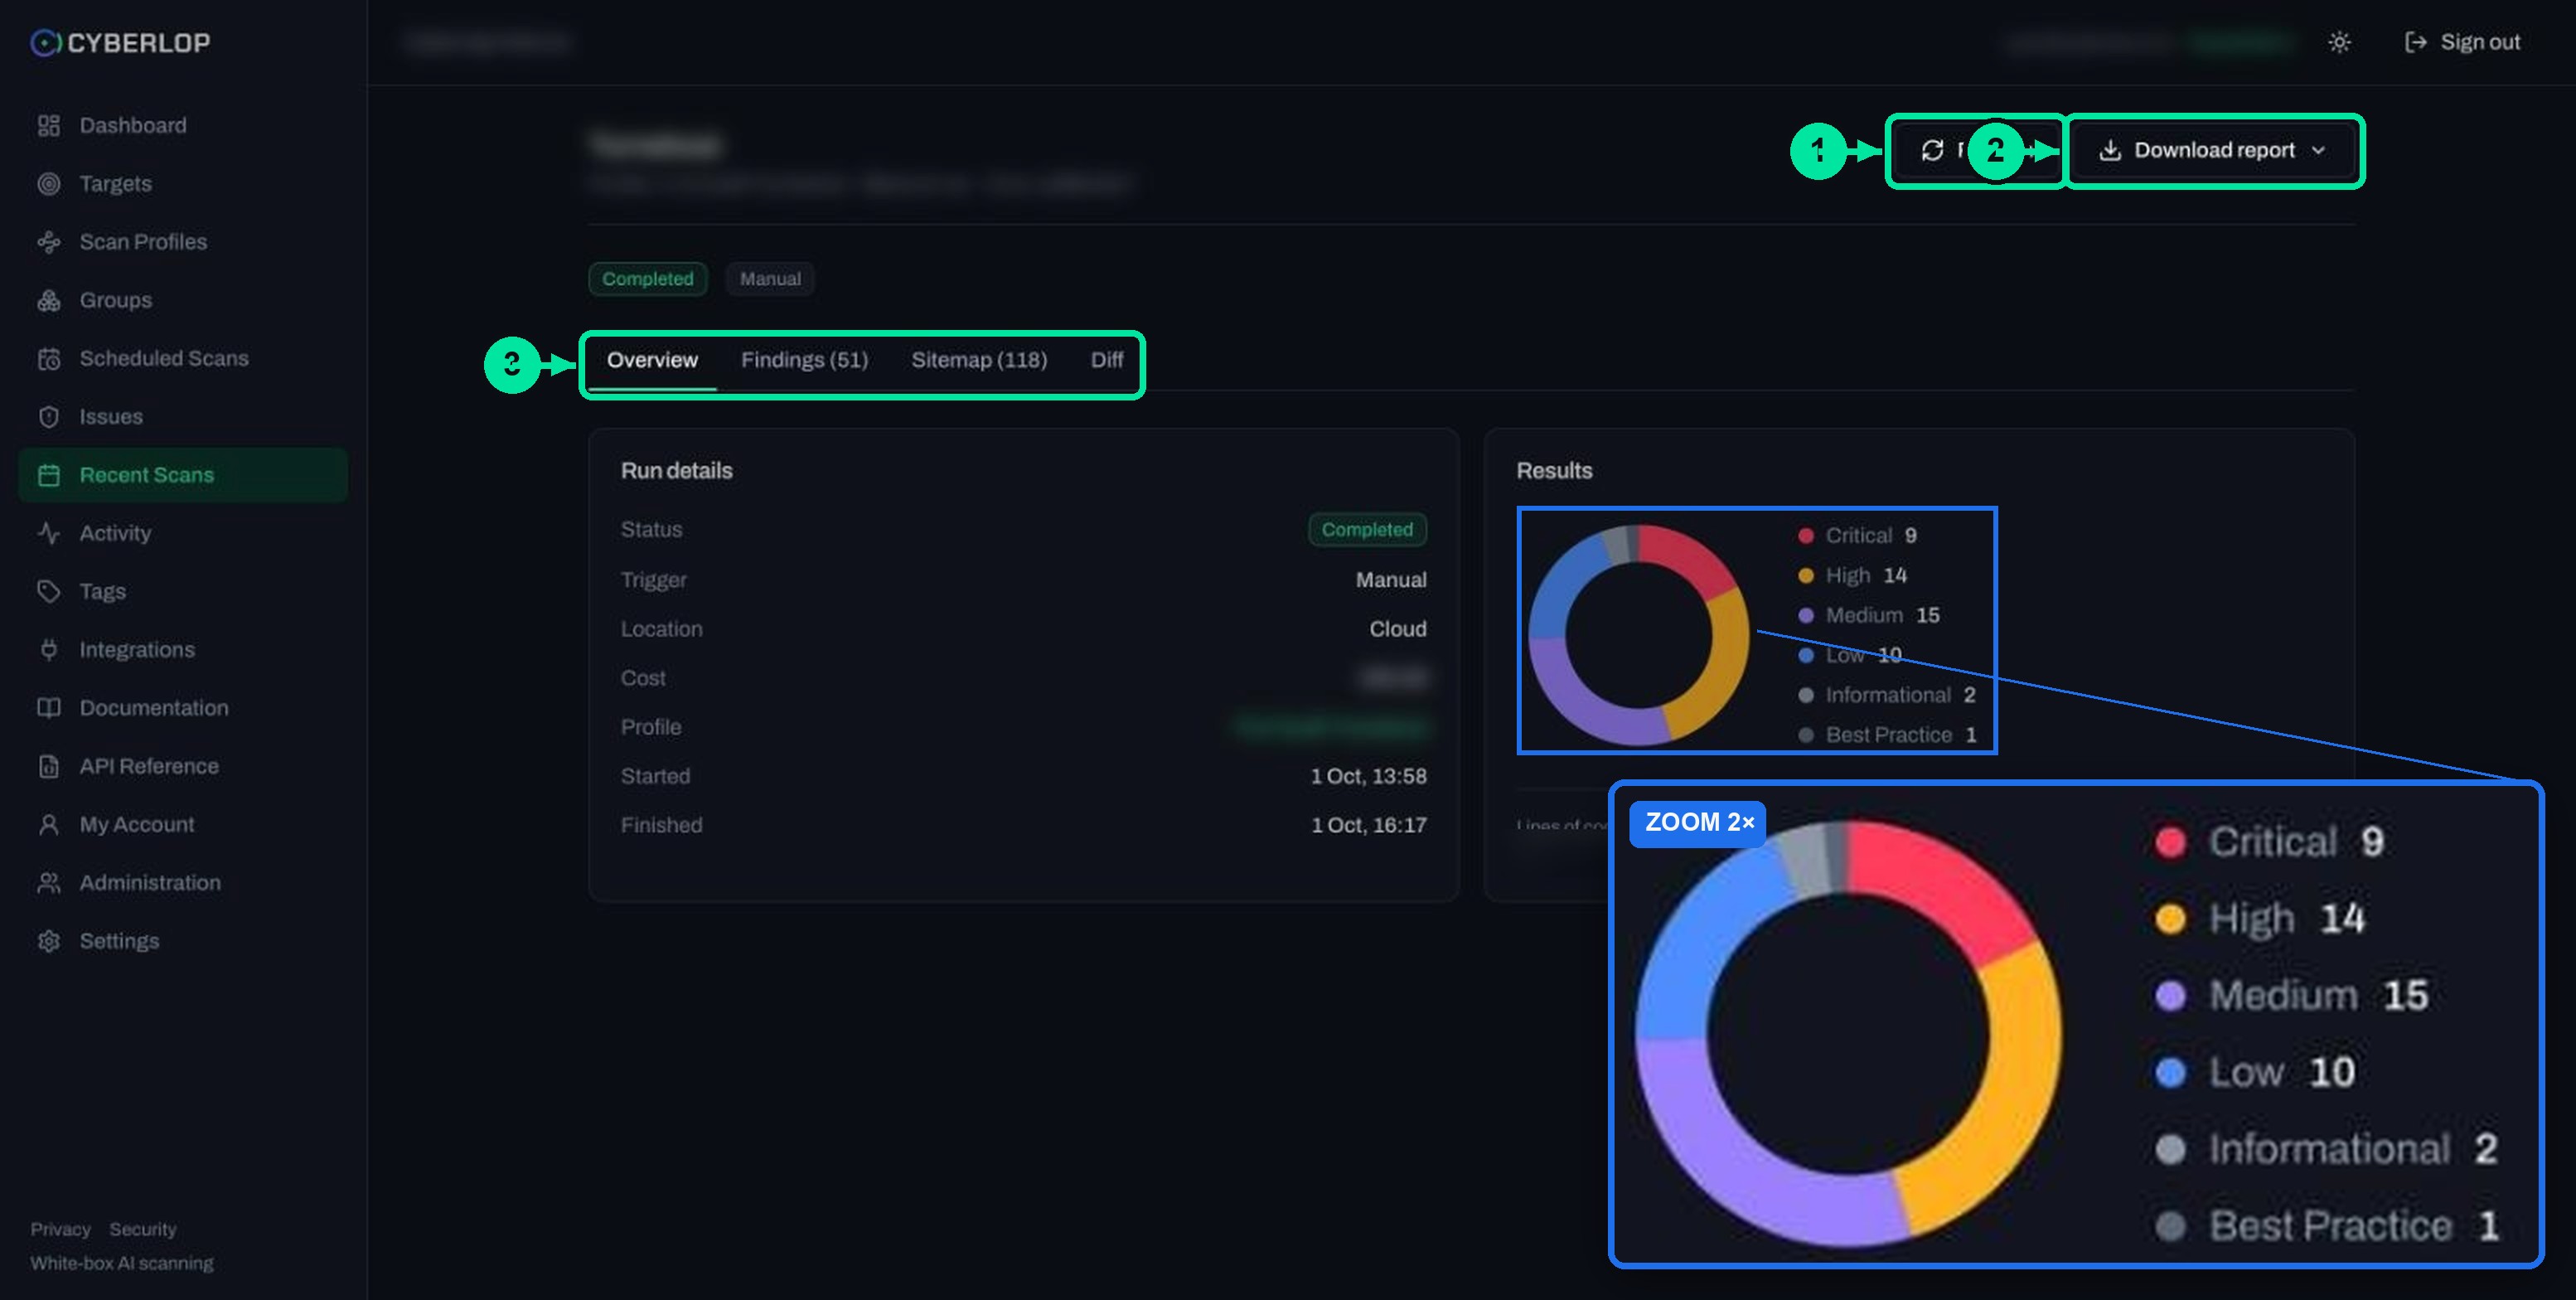The width and height of the screenshot is (2576, 1300).
Task: Switch to the Findings (51) tab
Action: pos(804,360)
